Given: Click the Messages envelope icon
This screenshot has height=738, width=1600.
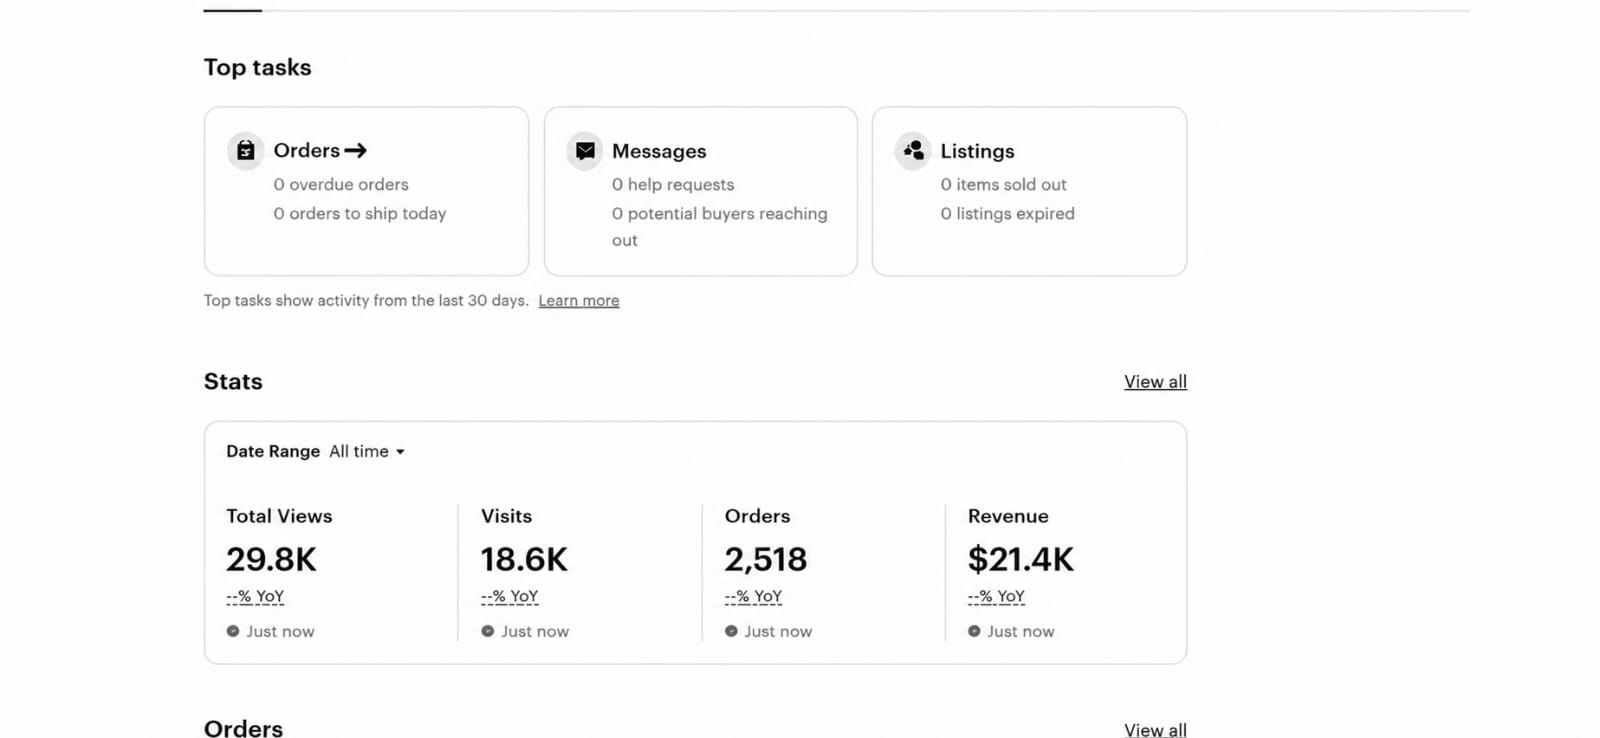Looking at the screenshot, I should coord(585,151).
